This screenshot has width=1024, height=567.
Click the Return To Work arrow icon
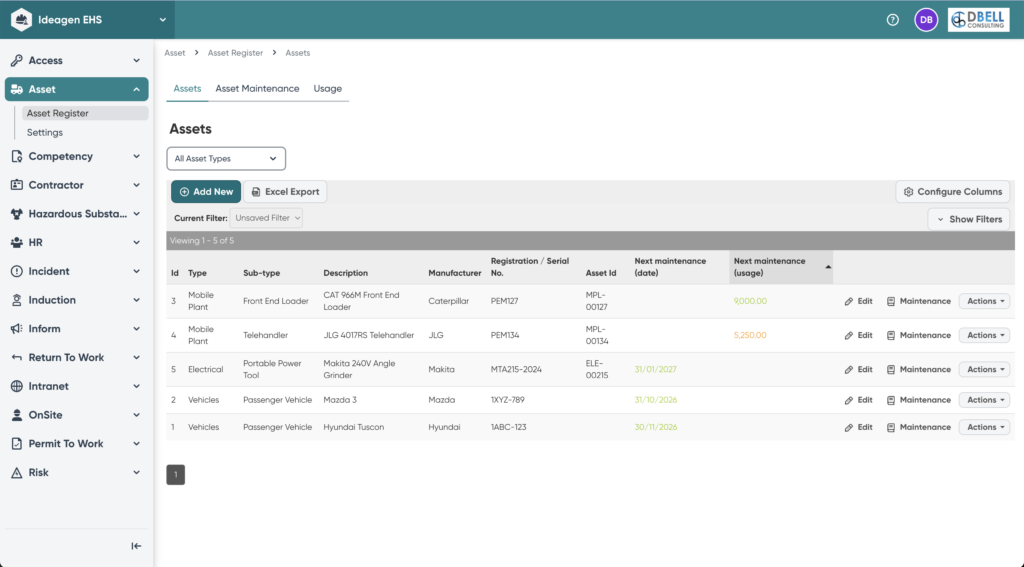coord(16,357)
